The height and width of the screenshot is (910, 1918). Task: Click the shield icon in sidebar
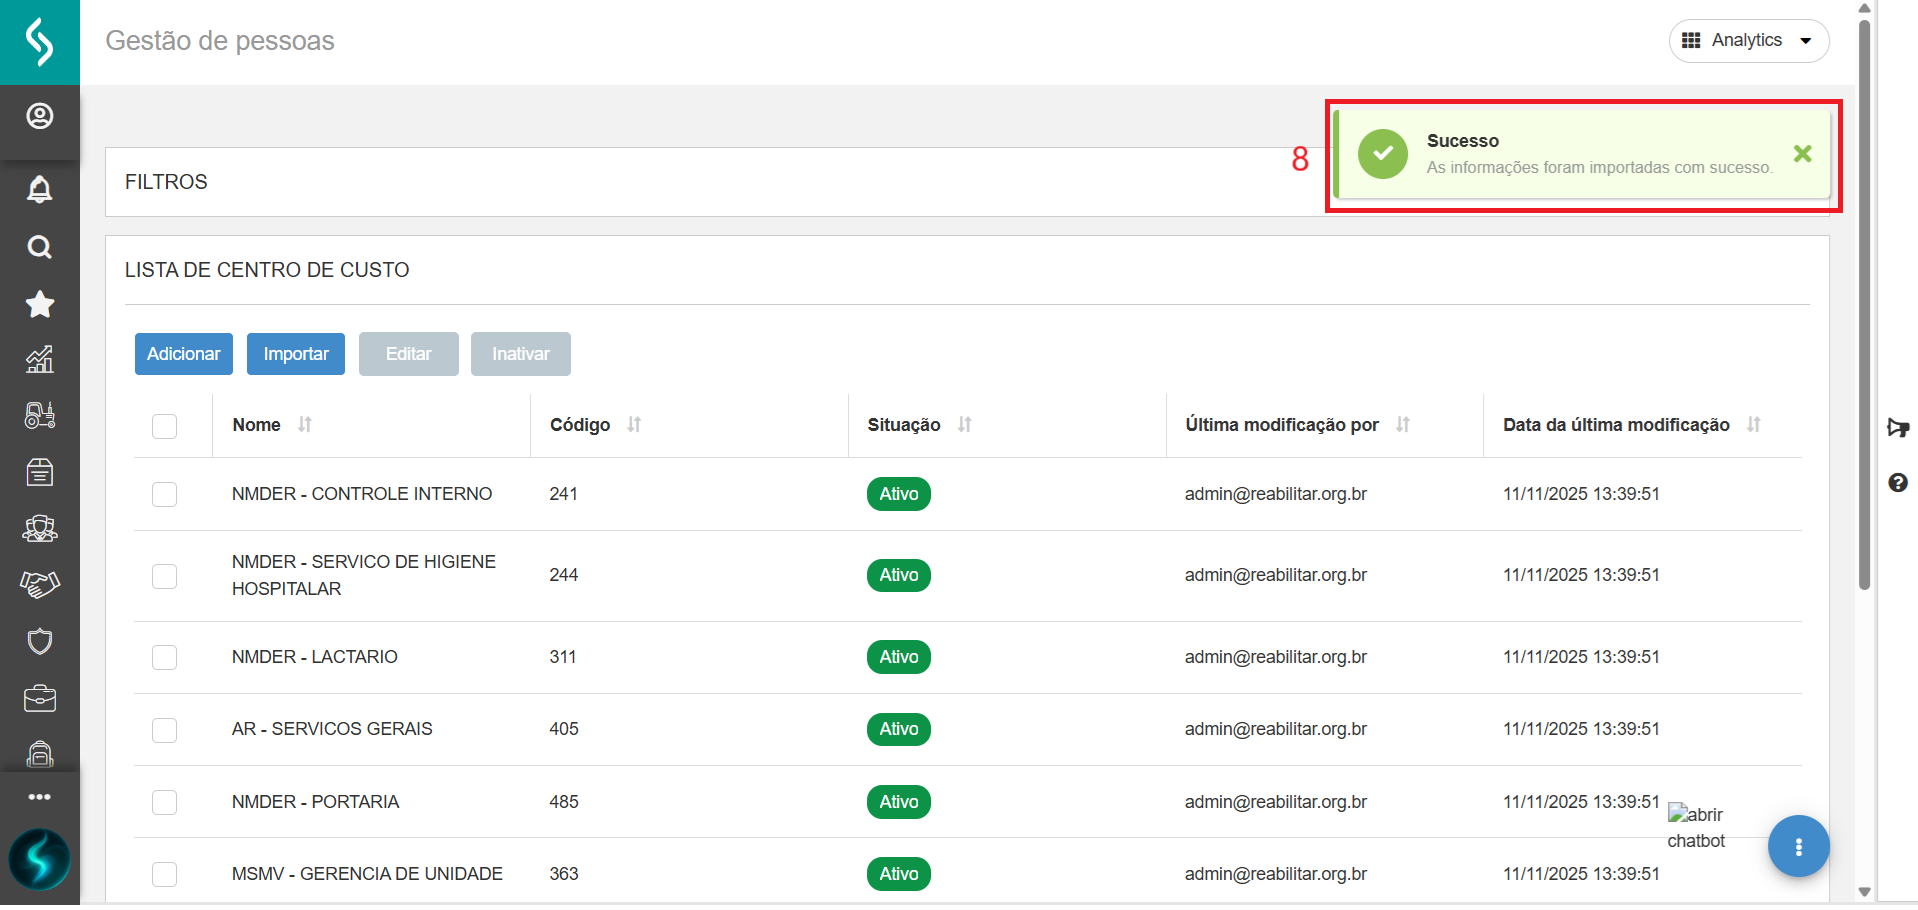pos(40,641)
